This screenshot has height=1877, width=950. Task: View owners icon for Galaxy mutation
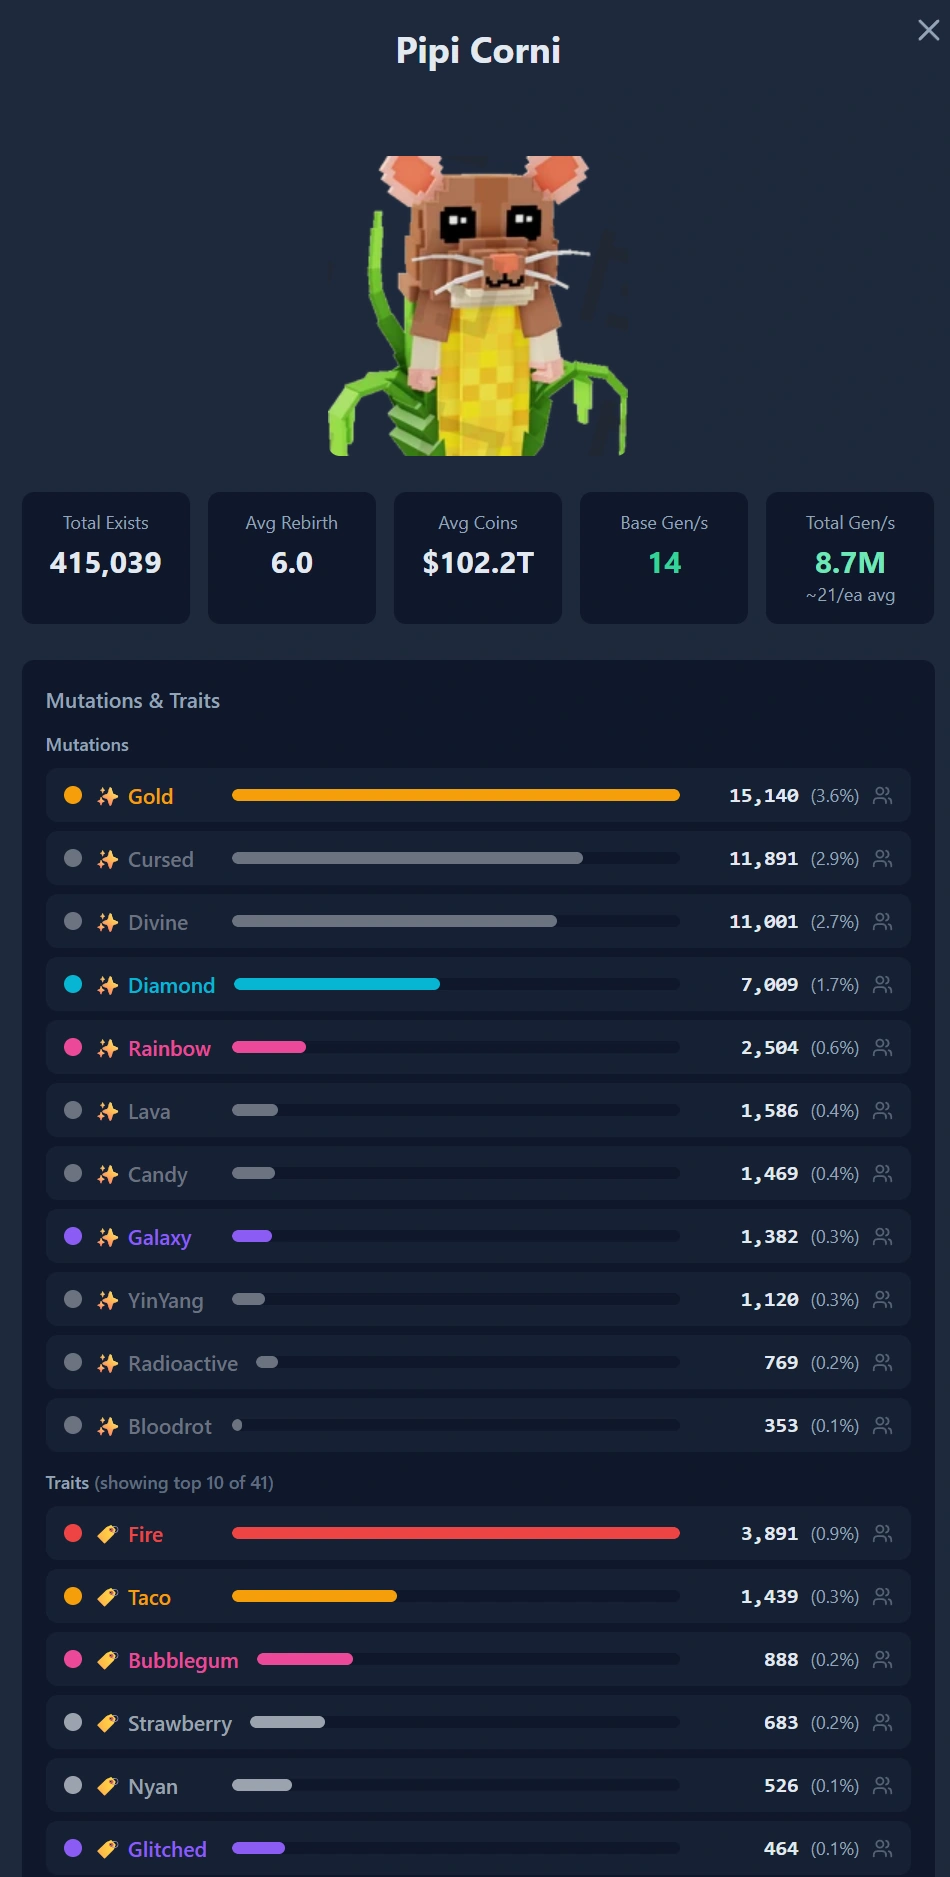tap(882, 1237)
